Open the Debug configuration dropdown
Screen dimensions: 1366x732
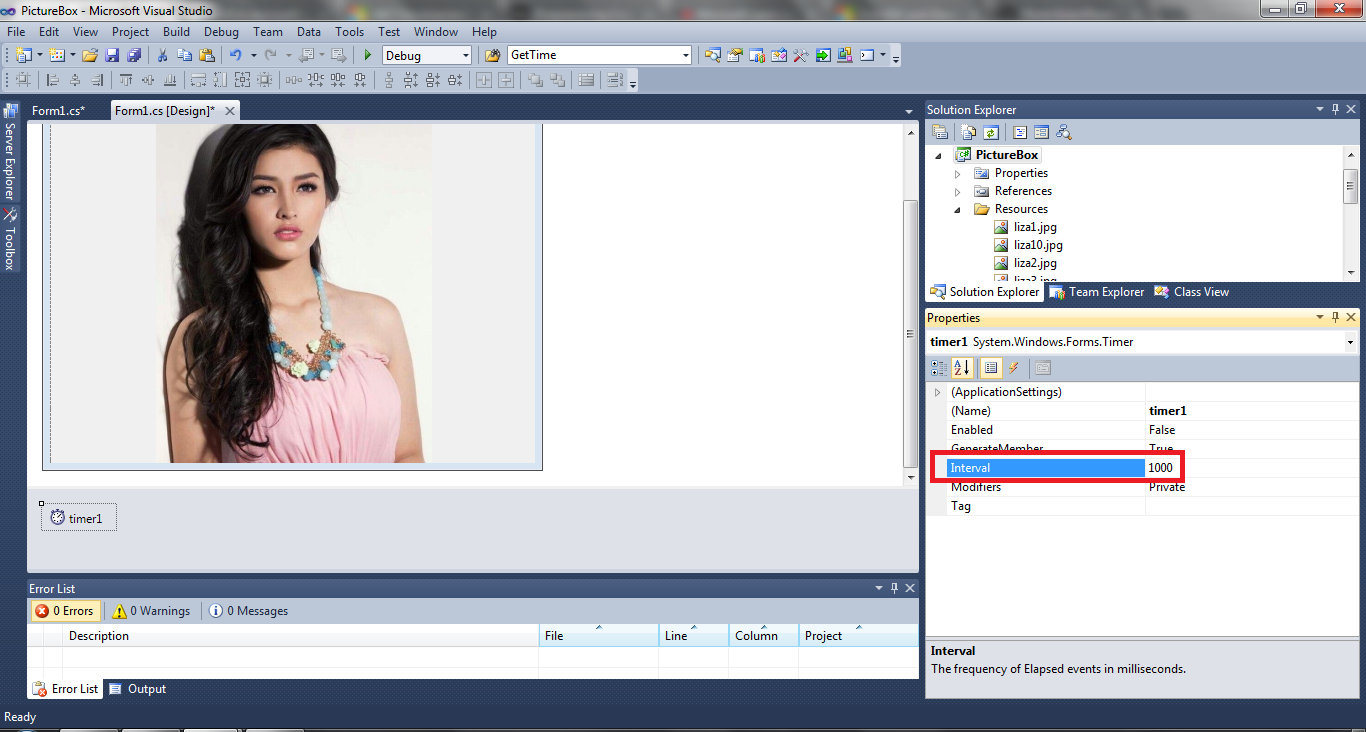(465, 55)
